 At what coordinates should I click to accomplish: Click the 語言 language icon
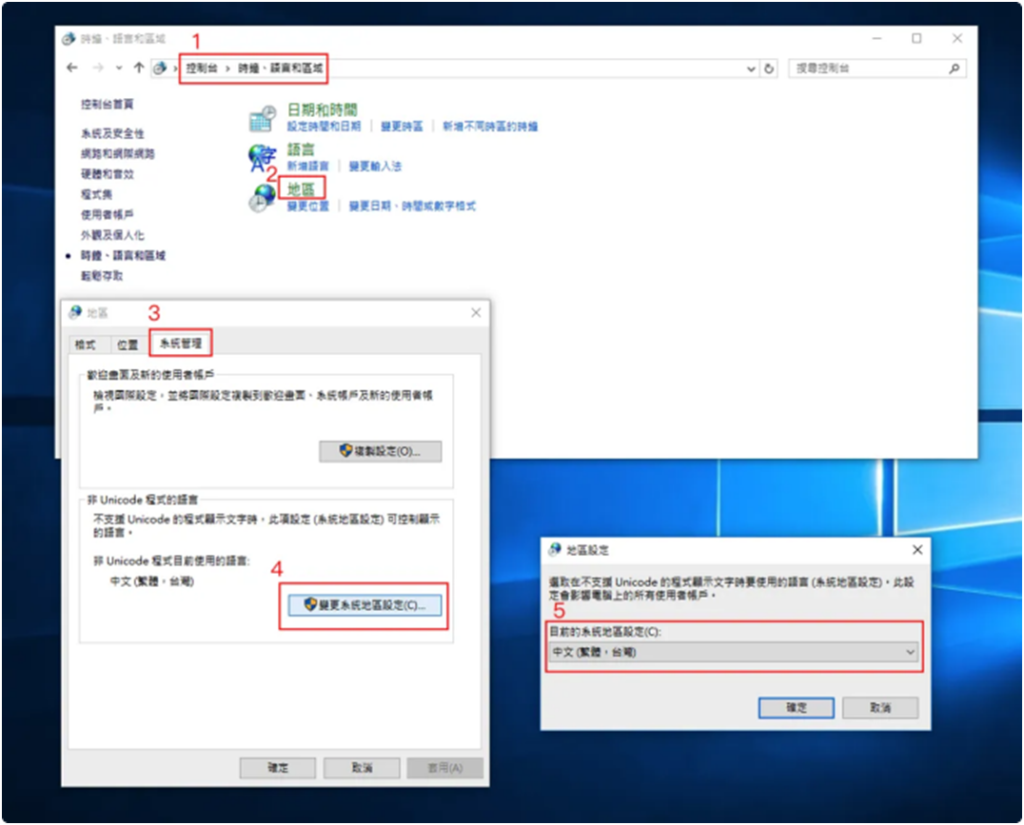[261, 158]
